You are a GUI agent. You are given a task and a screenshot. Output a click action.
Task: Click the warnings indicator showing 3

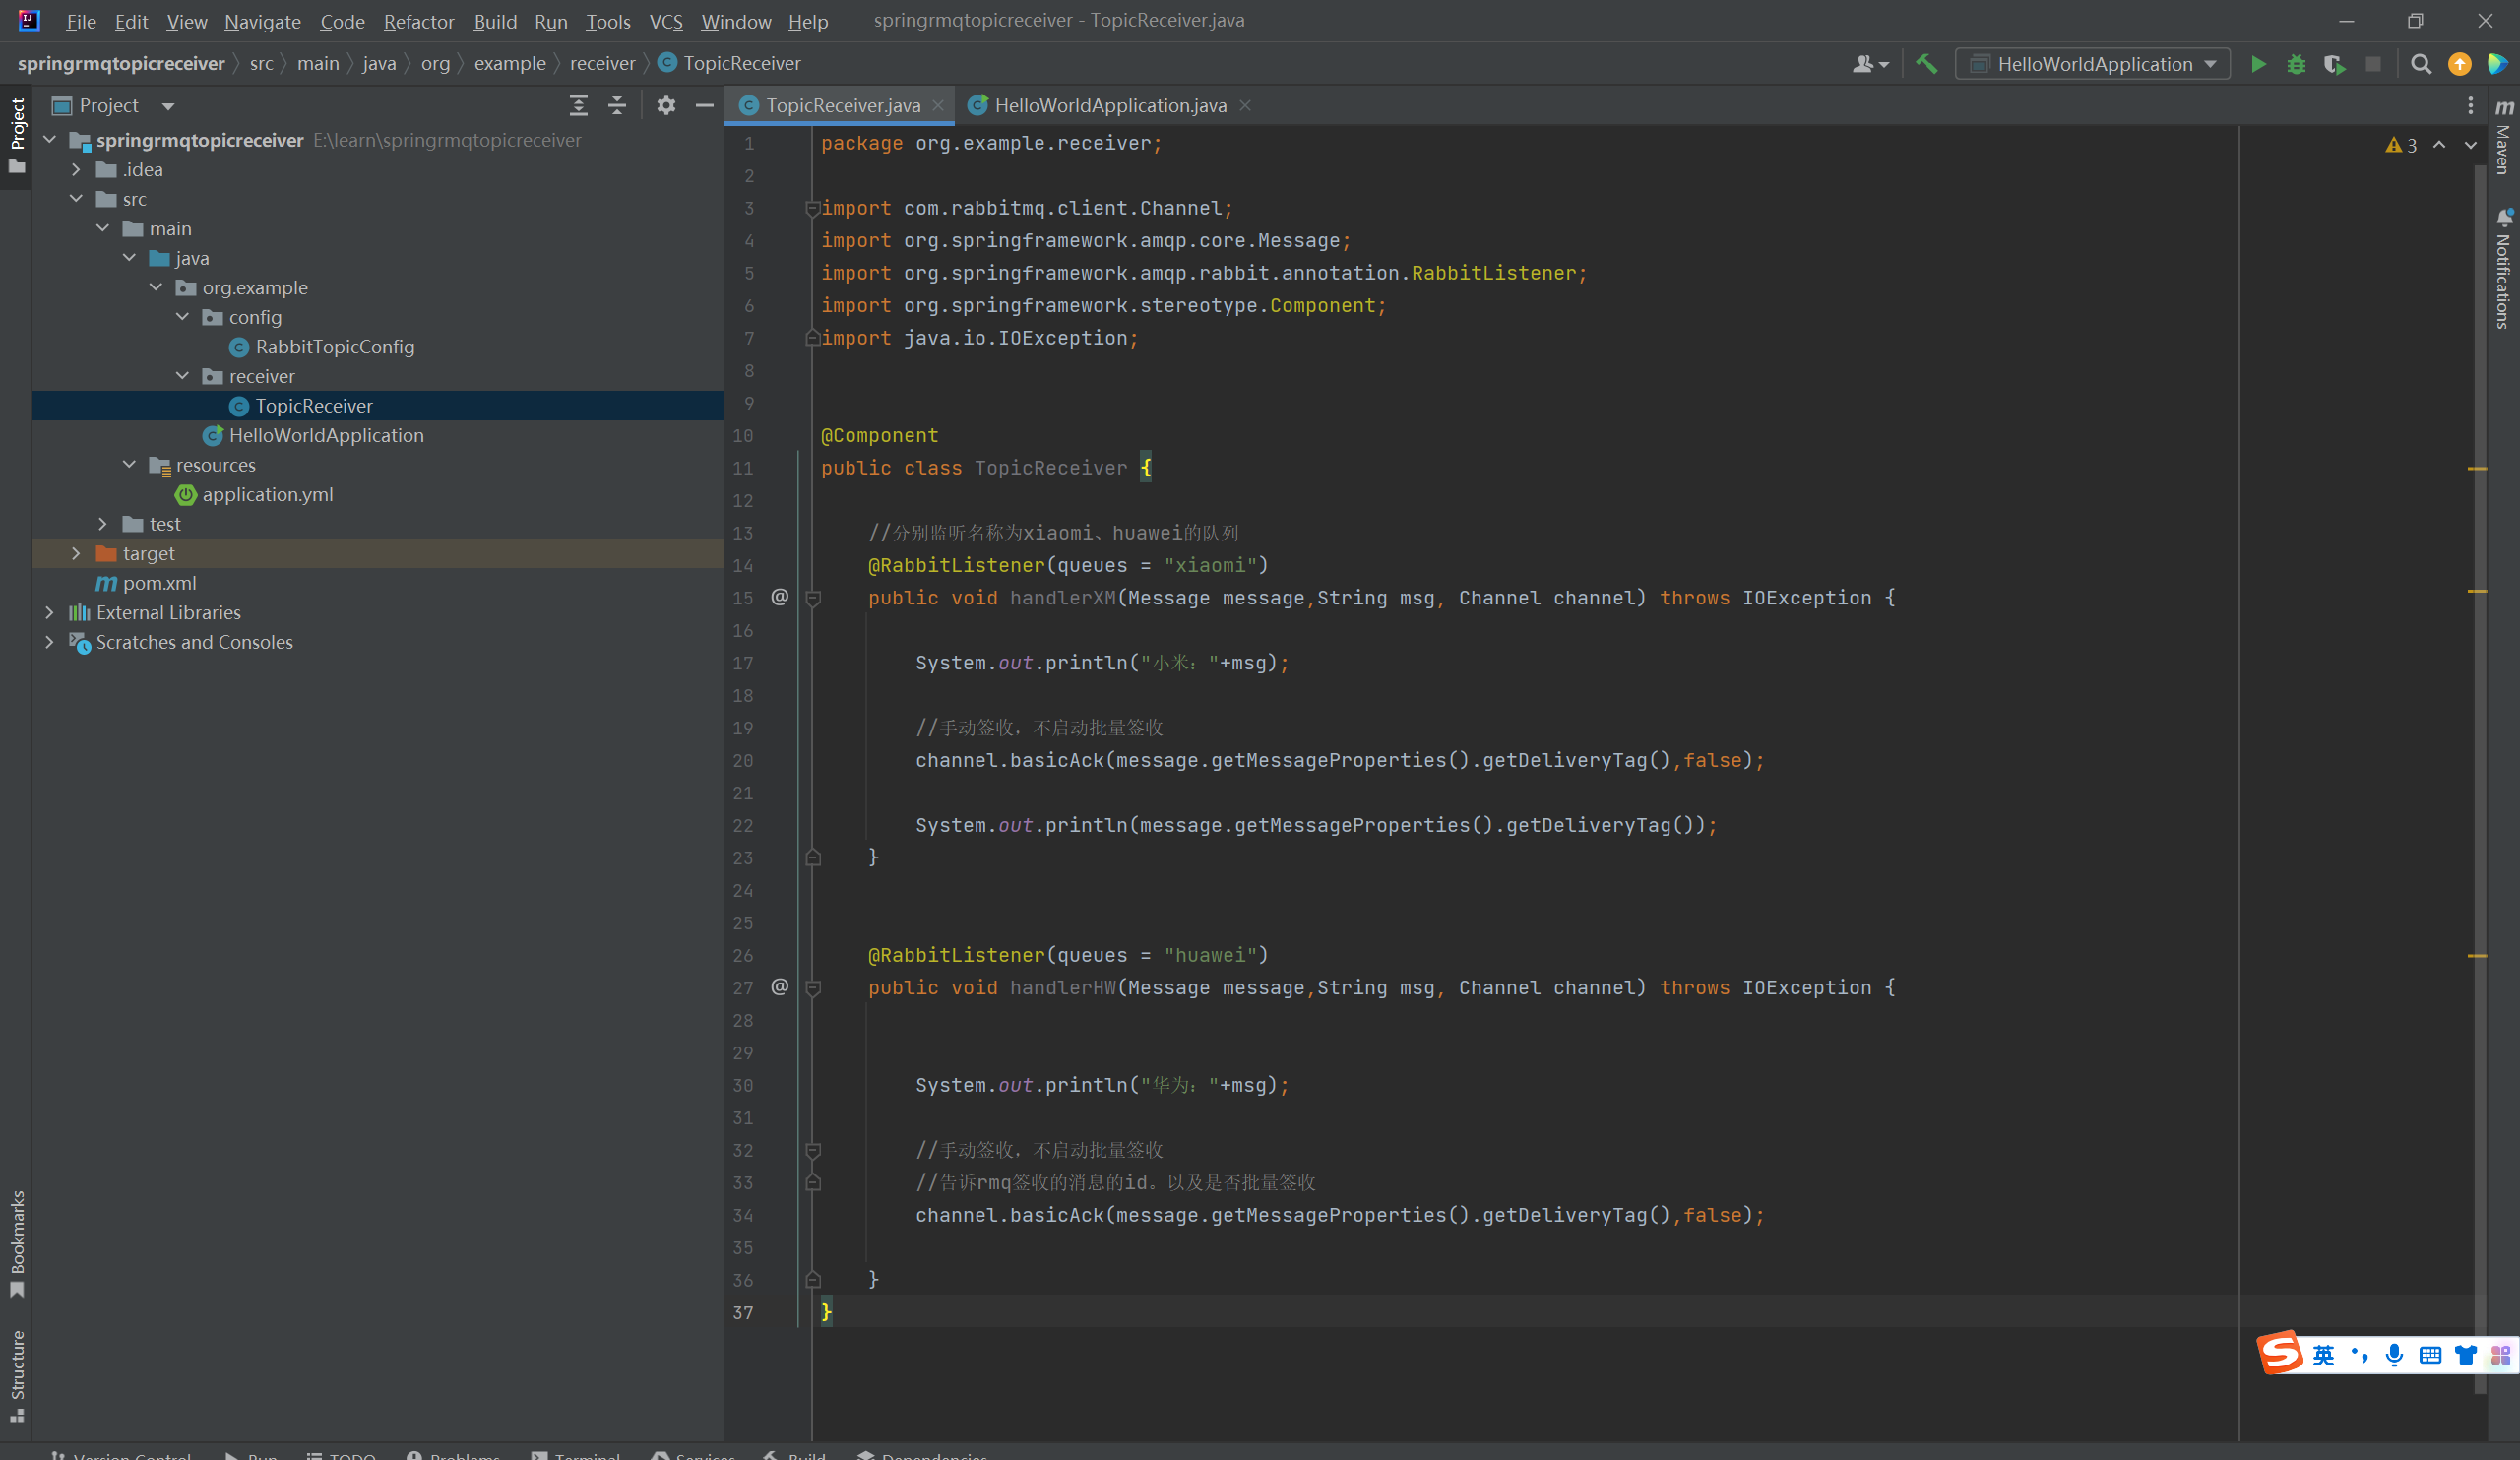(2402, 145)
